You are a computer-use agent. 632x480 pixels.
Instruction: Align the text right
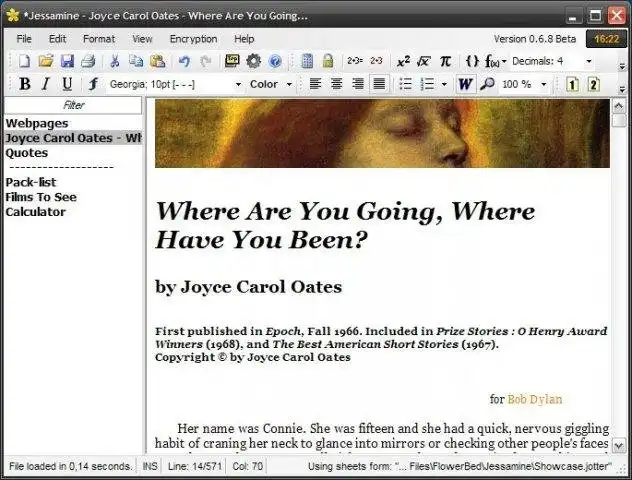click(x=358, y=84)
